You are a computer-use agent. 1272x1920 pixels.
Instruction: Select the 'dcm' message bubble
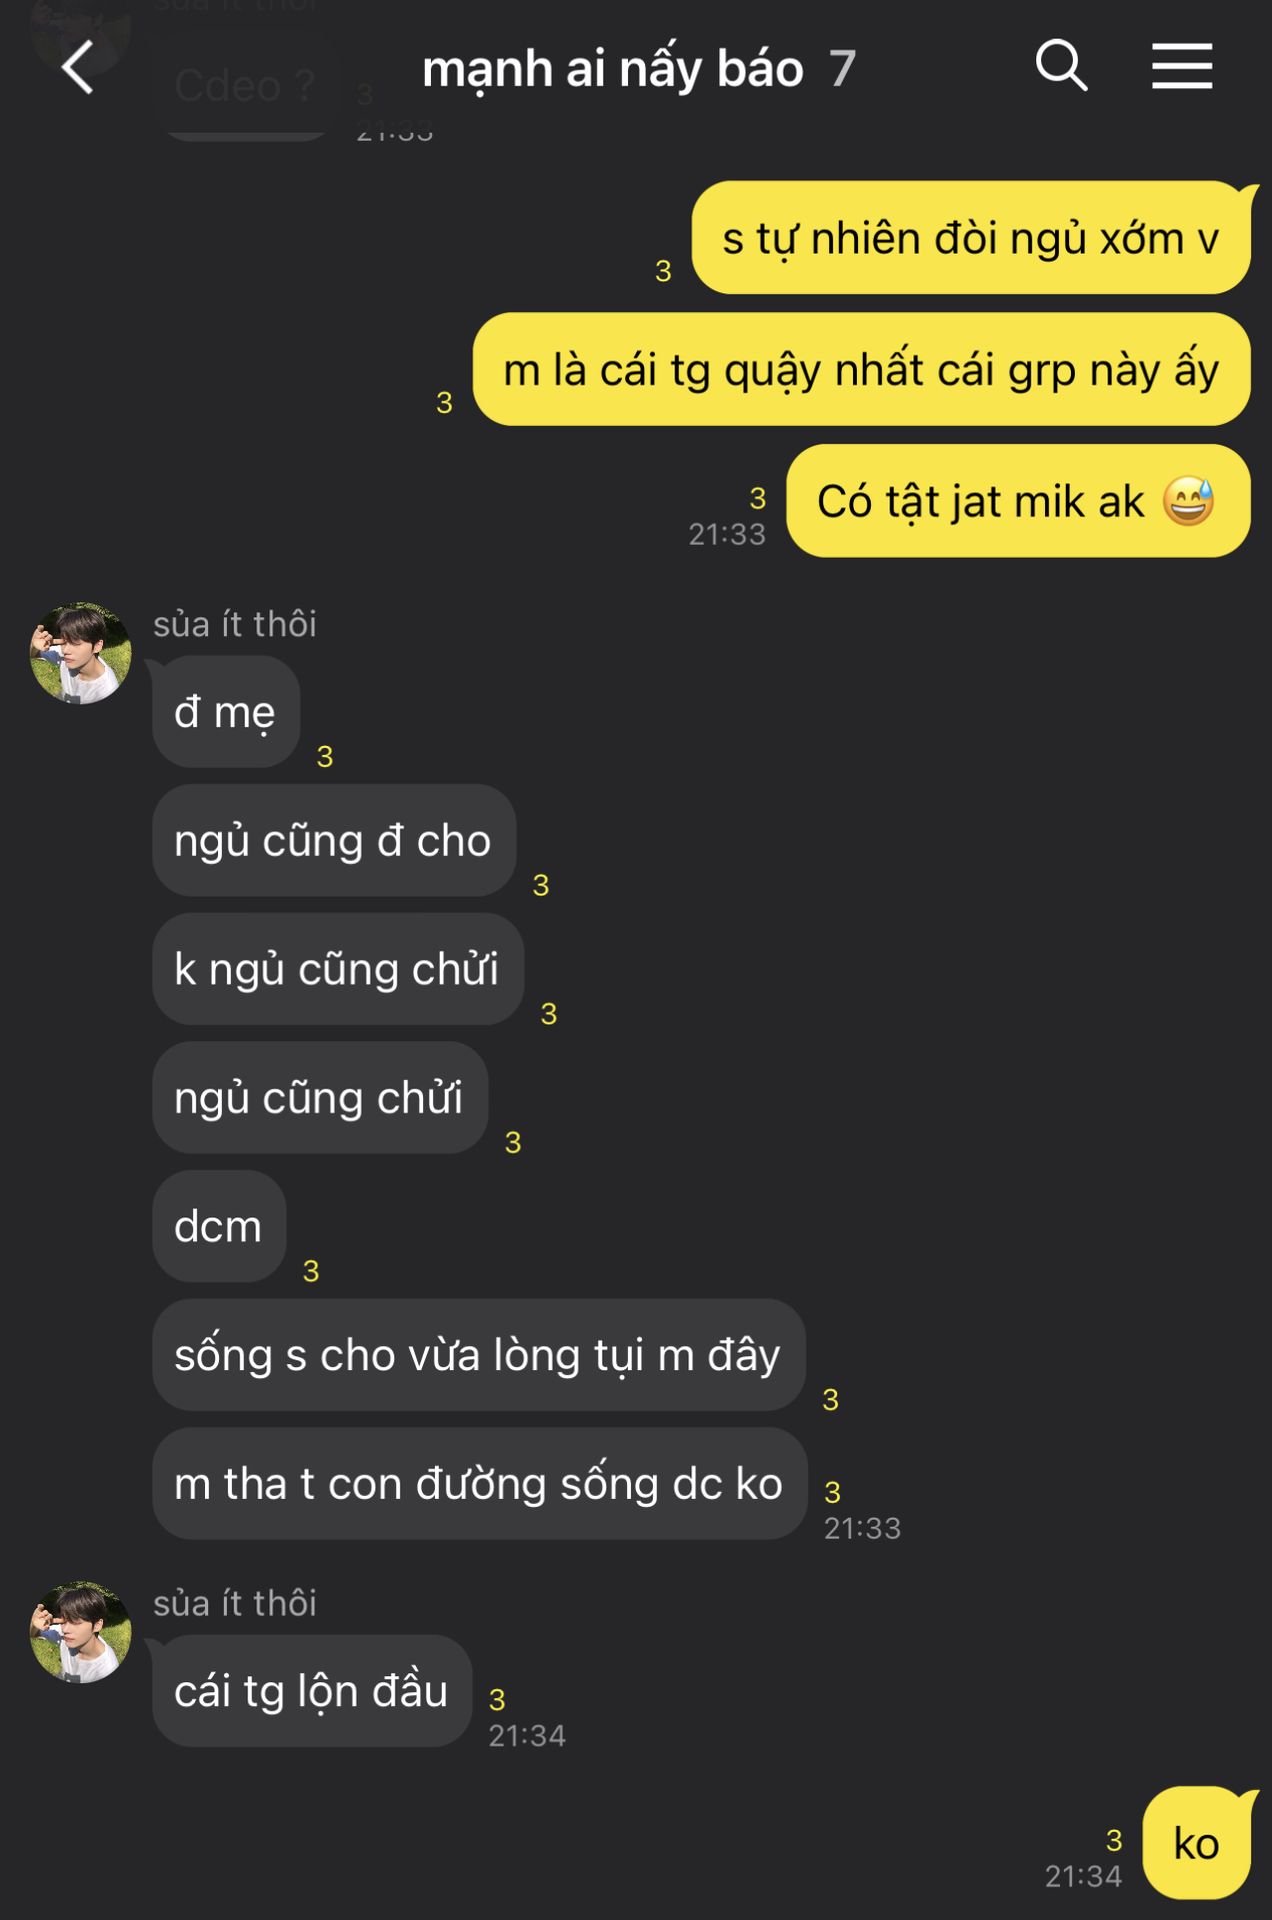pyautogui.click(x=219, y=1226)
